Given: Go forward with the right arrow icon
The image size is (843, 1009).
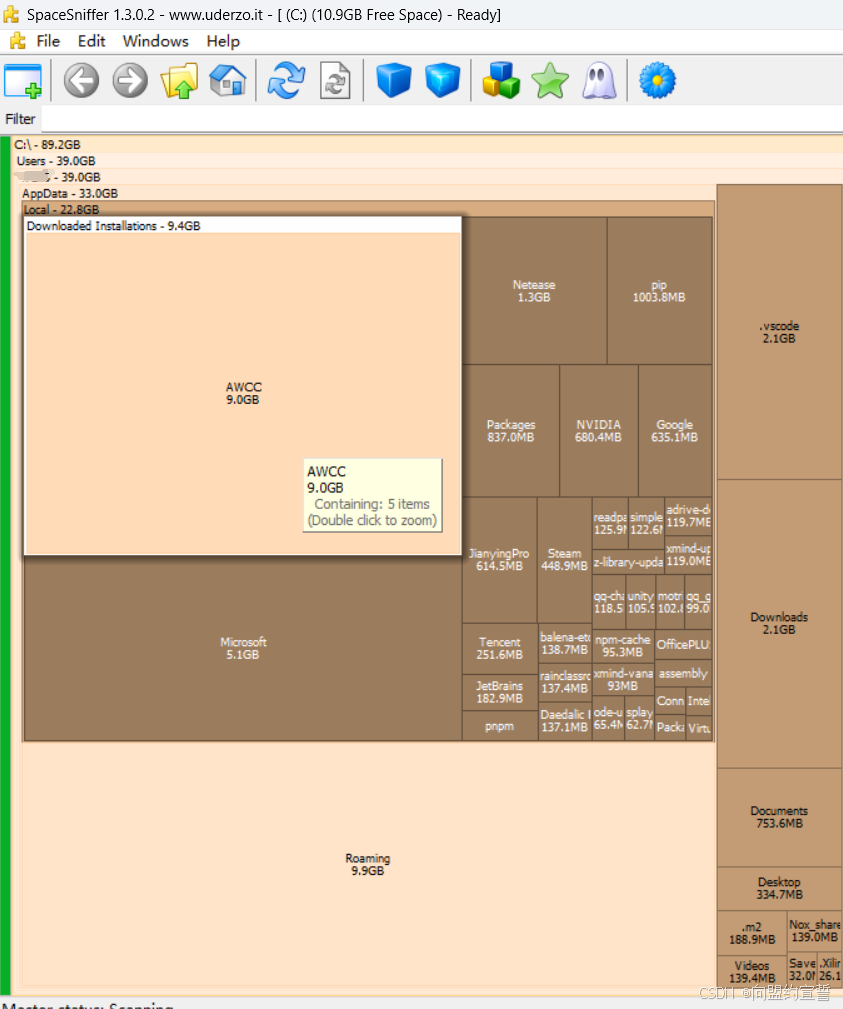Looking at the screenshot, I should coord(130,80).
